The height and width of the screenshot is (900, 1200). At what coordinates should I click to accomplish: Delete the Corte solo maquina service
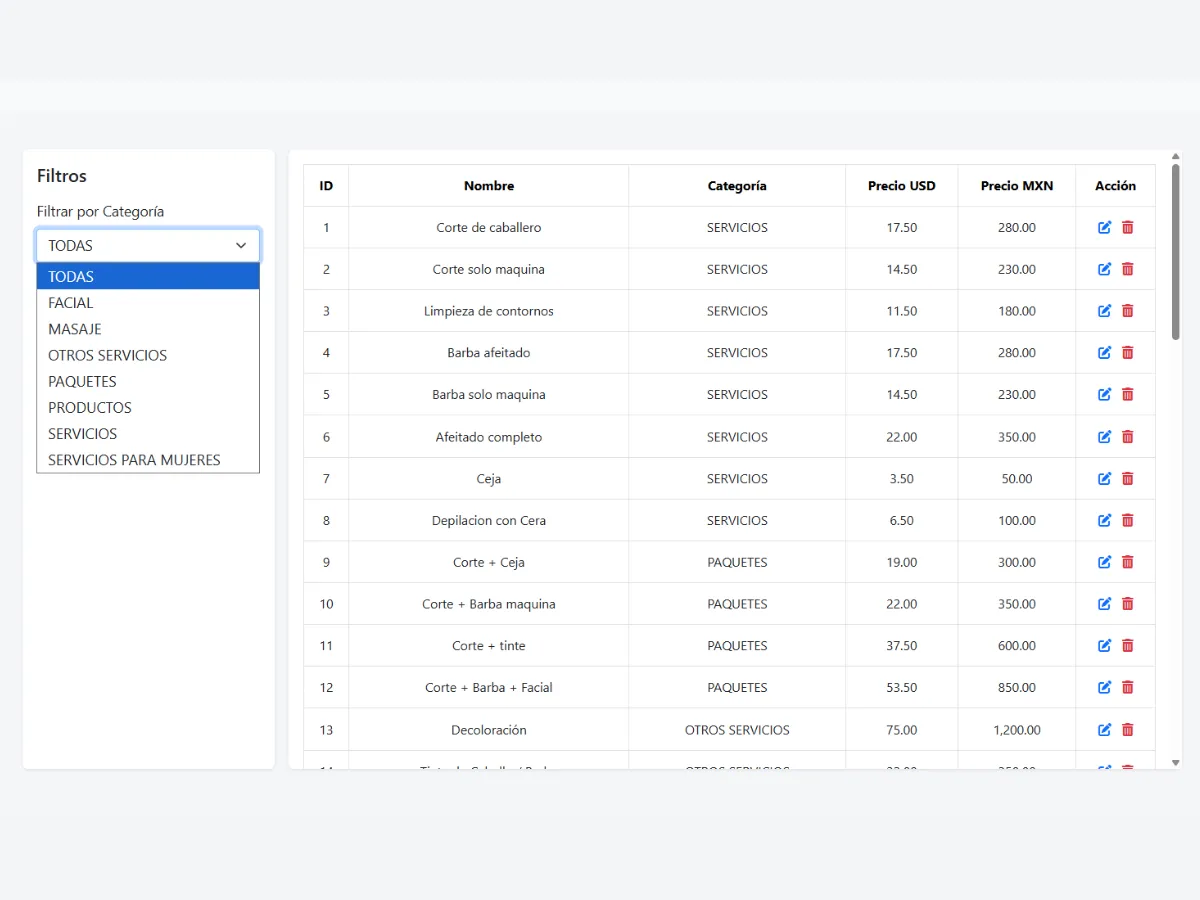pos(1127,269)
